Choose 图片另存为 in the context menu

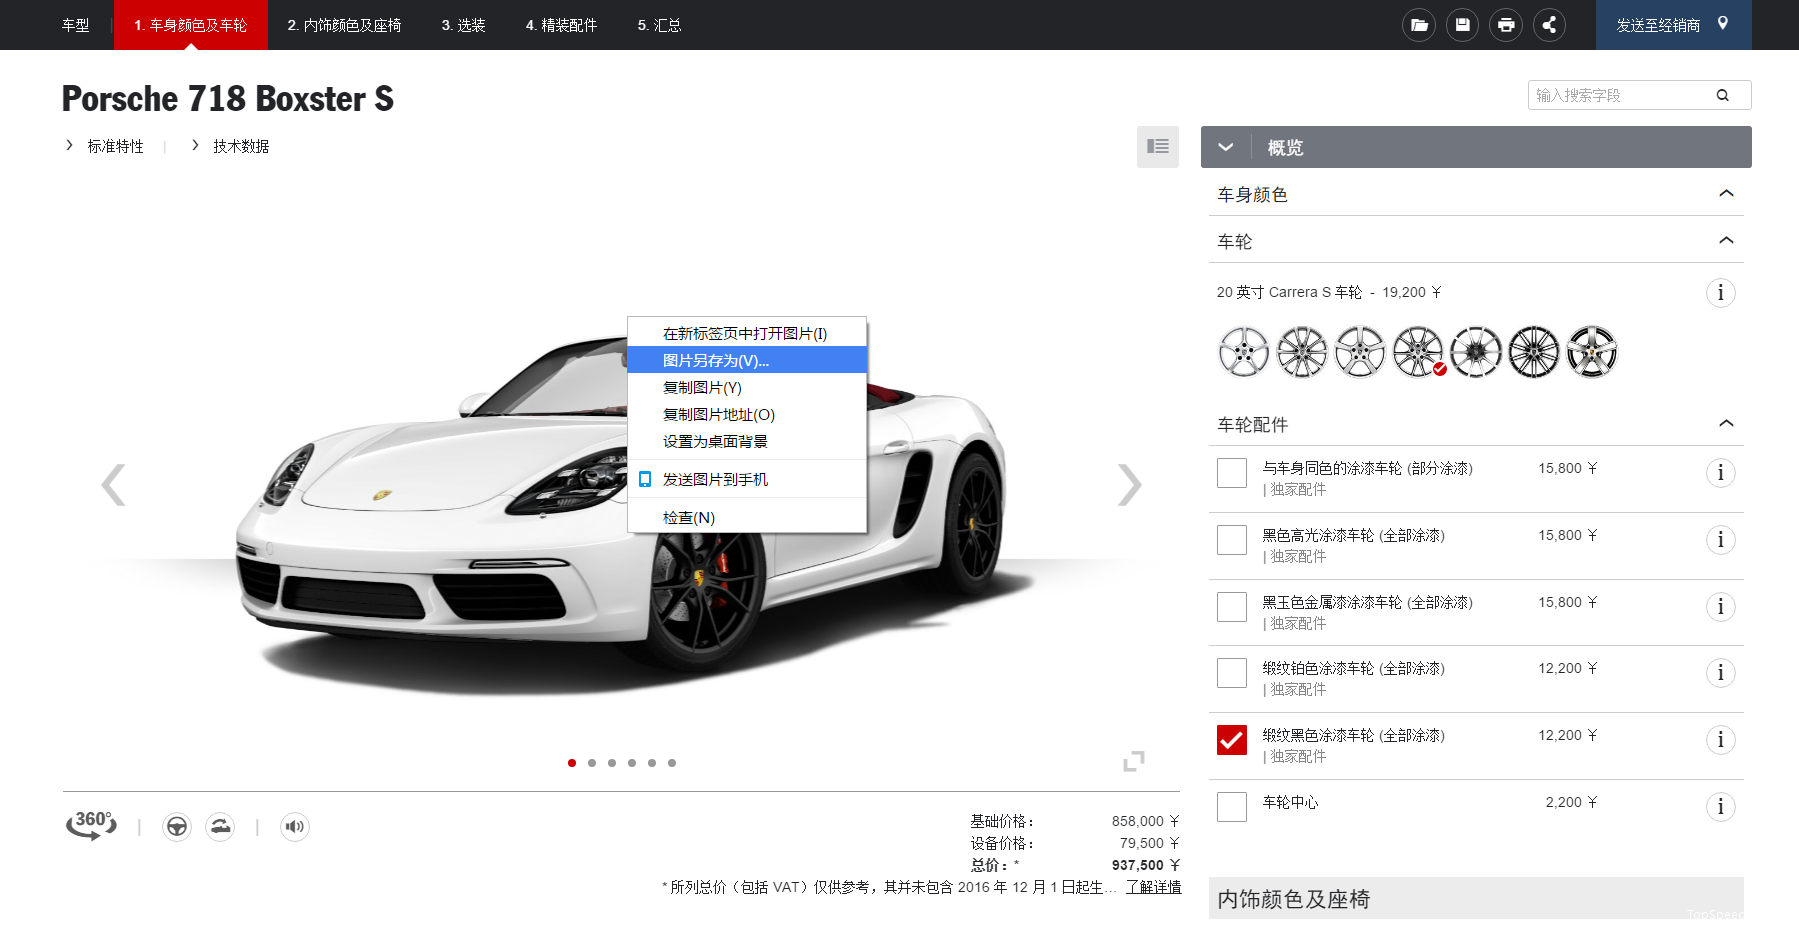coord(716,360)
